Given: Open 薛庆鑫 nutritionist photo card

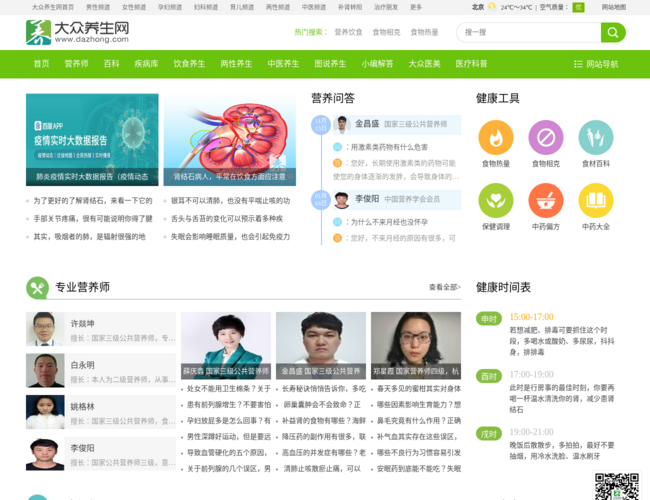Looking at the screenshot, I should 226,346.
